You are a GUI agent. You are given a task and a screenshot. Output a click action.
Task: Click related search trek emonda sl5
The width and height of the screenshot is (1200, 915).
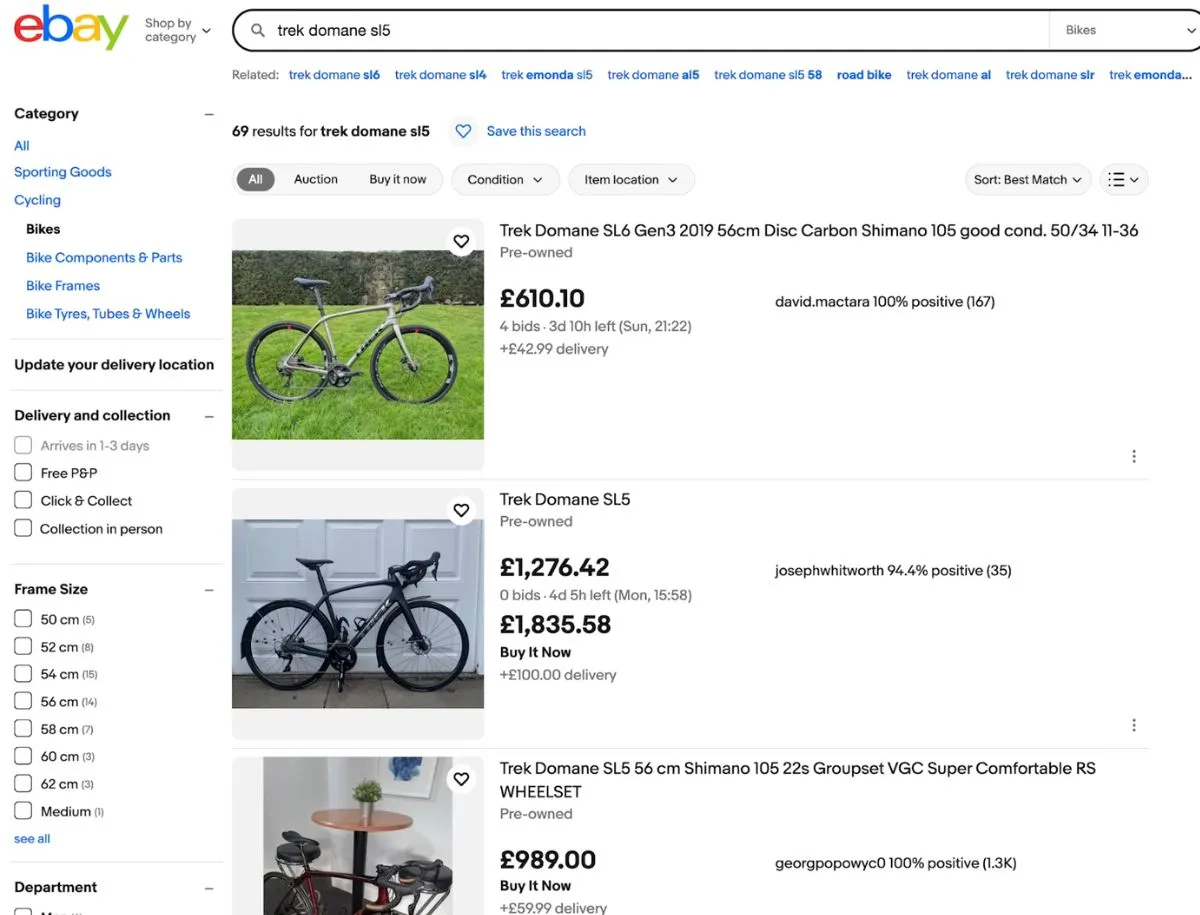point(547,75)
